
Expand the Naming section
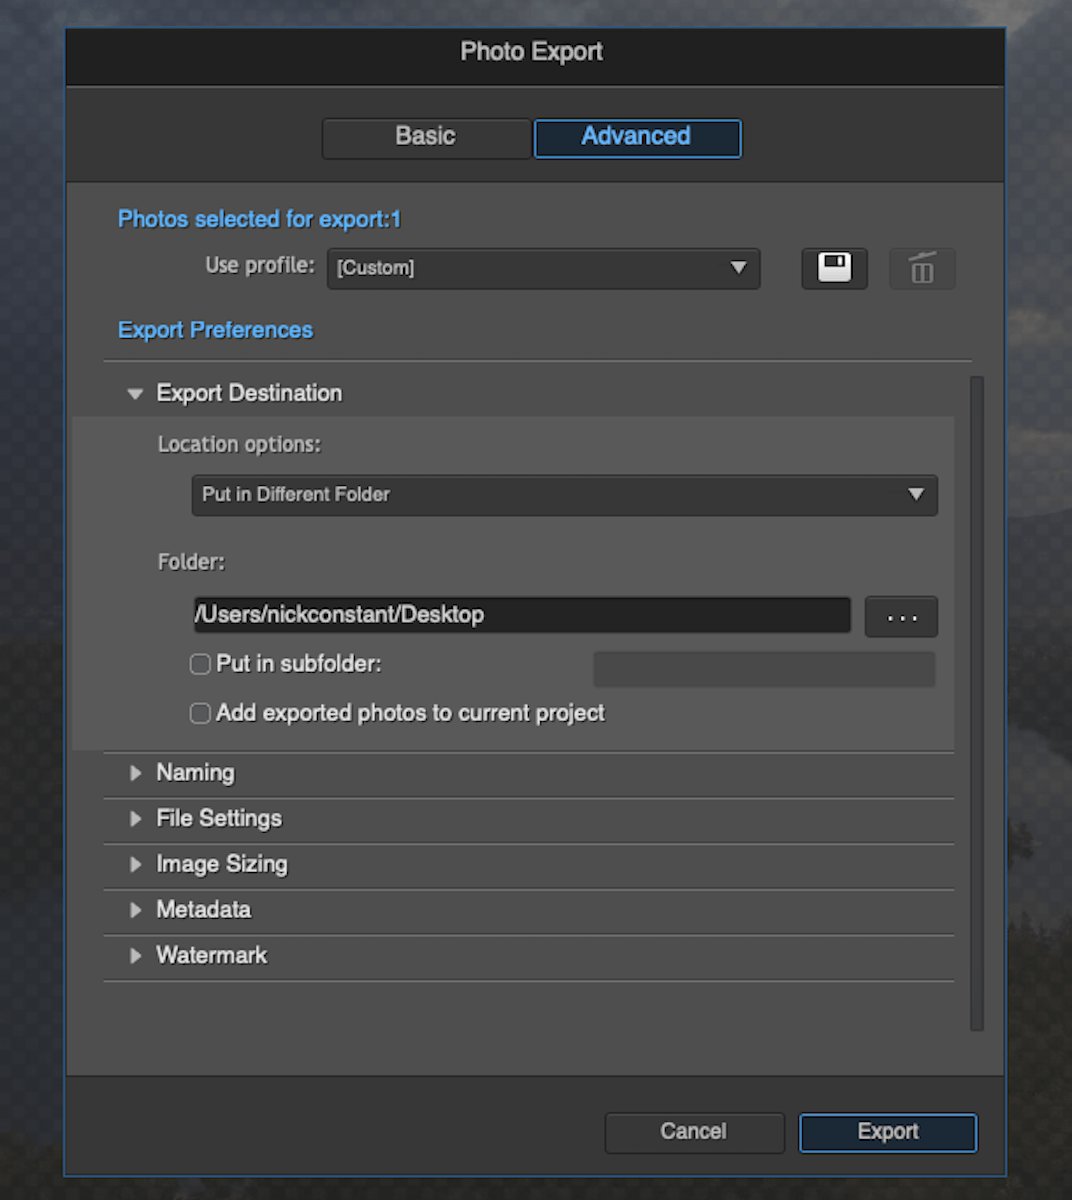[x=136, y=772]
